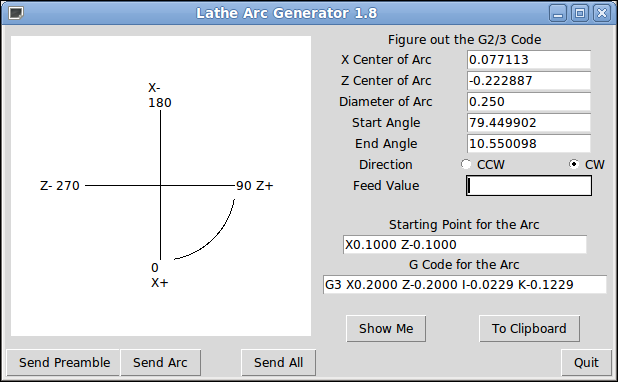
Task: Click the 'Lathe Arc Generator 1.8' window title
Action: [x=287, y=13]
